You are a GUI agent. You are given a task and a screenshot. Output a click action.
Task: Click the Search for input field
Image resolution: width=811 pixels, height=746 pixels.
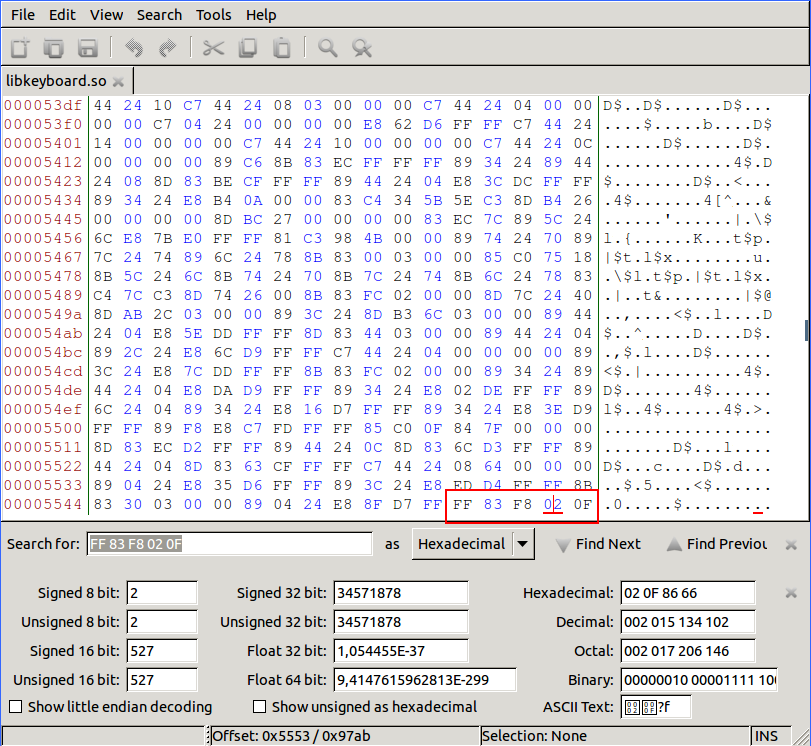[229, 544]
